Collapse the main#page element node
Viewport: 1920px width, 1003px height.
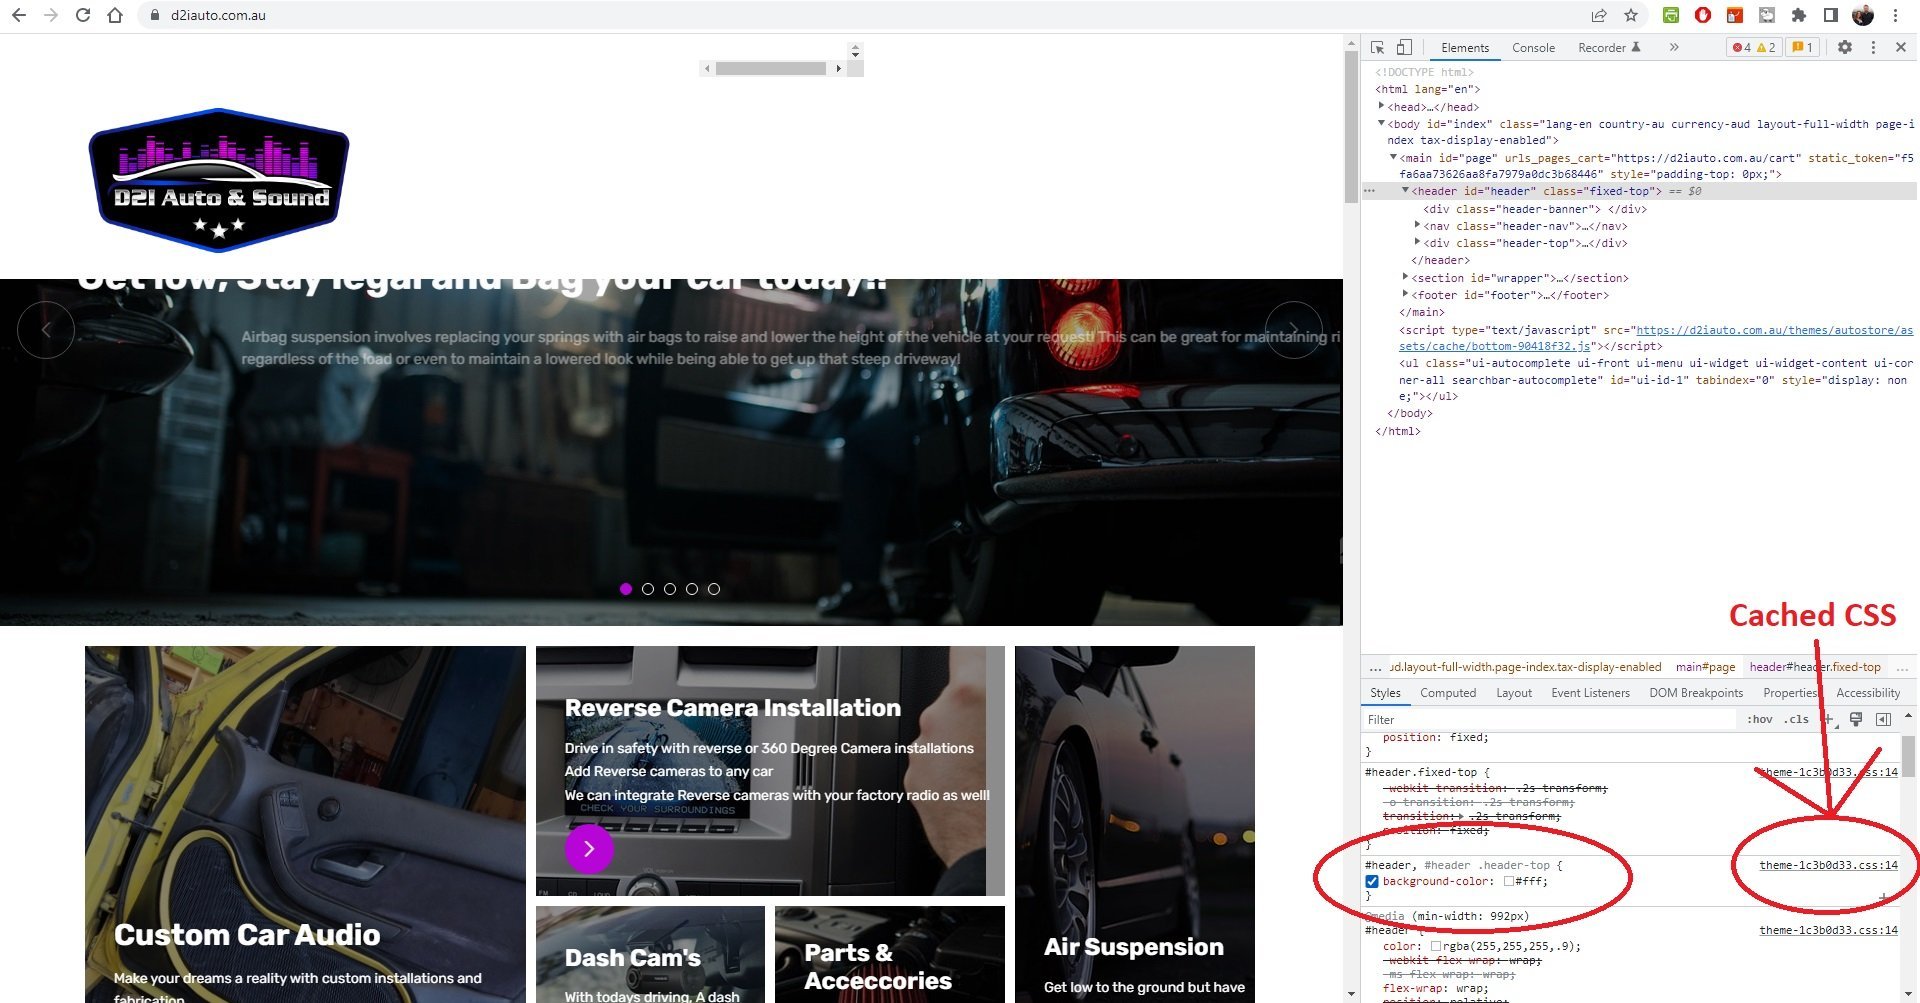coord(1393,157)
